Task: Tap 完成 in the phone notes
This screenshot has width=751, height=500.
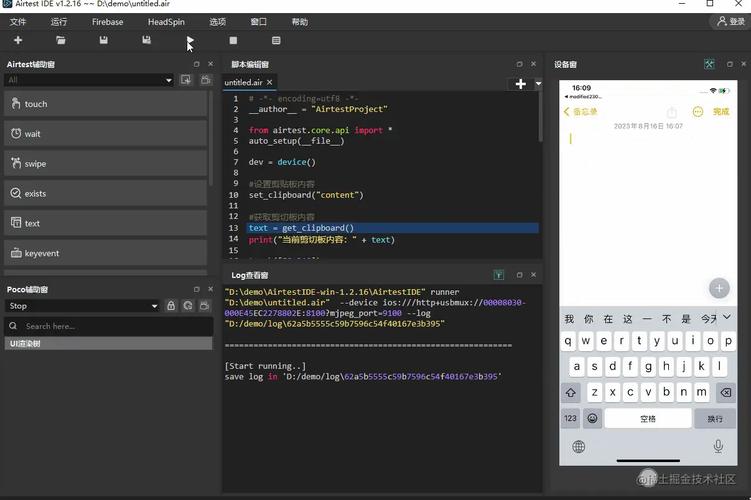Action: [x=721, y=112]
